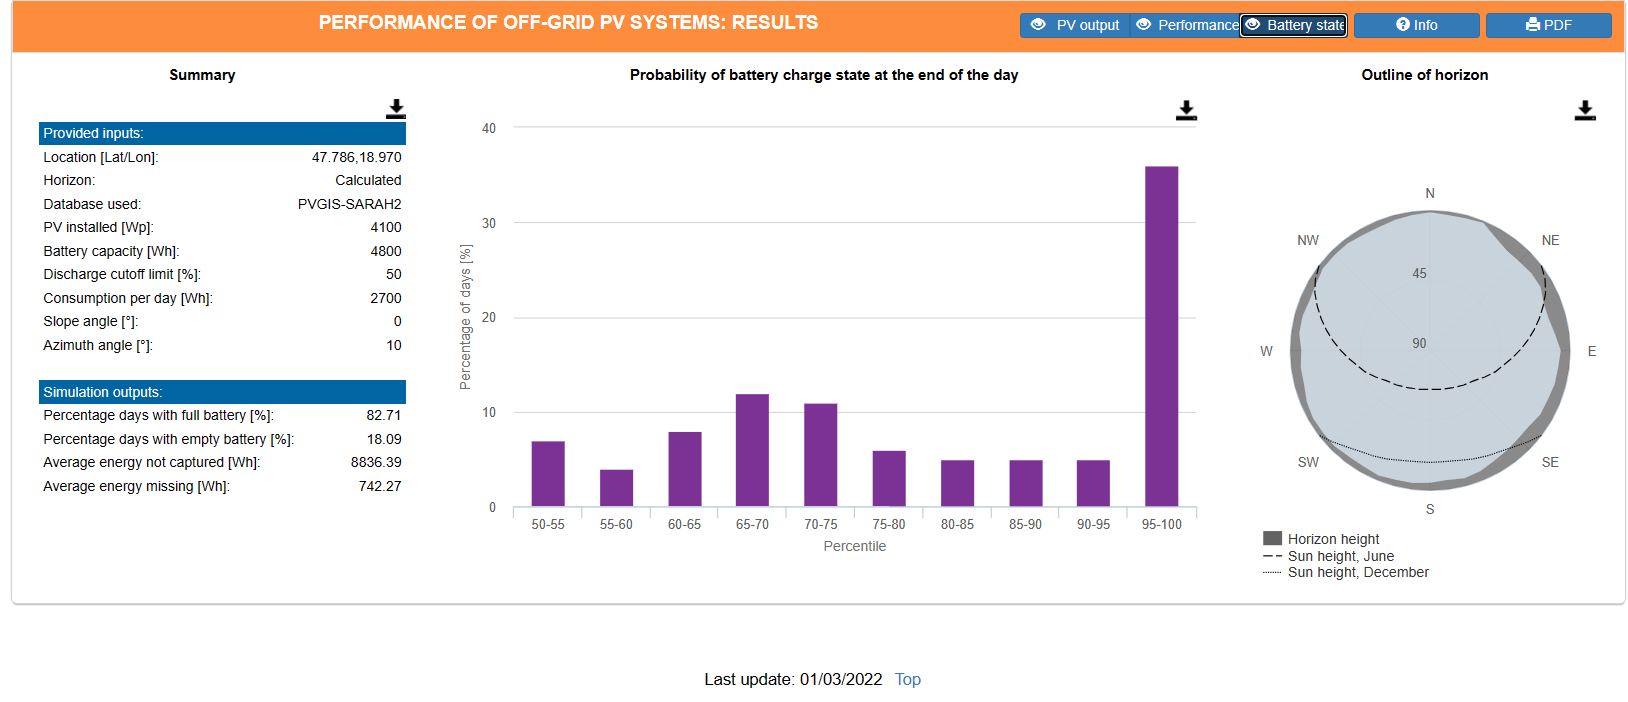
Task: Select energy missing value 742.27
Action: tap(380, 486)
